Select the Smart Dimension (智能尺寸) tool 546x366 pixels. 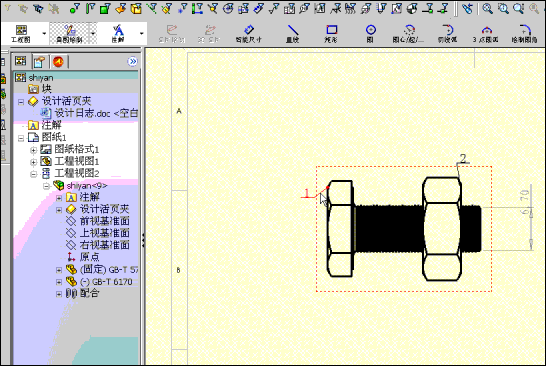[x=248, y=34]
